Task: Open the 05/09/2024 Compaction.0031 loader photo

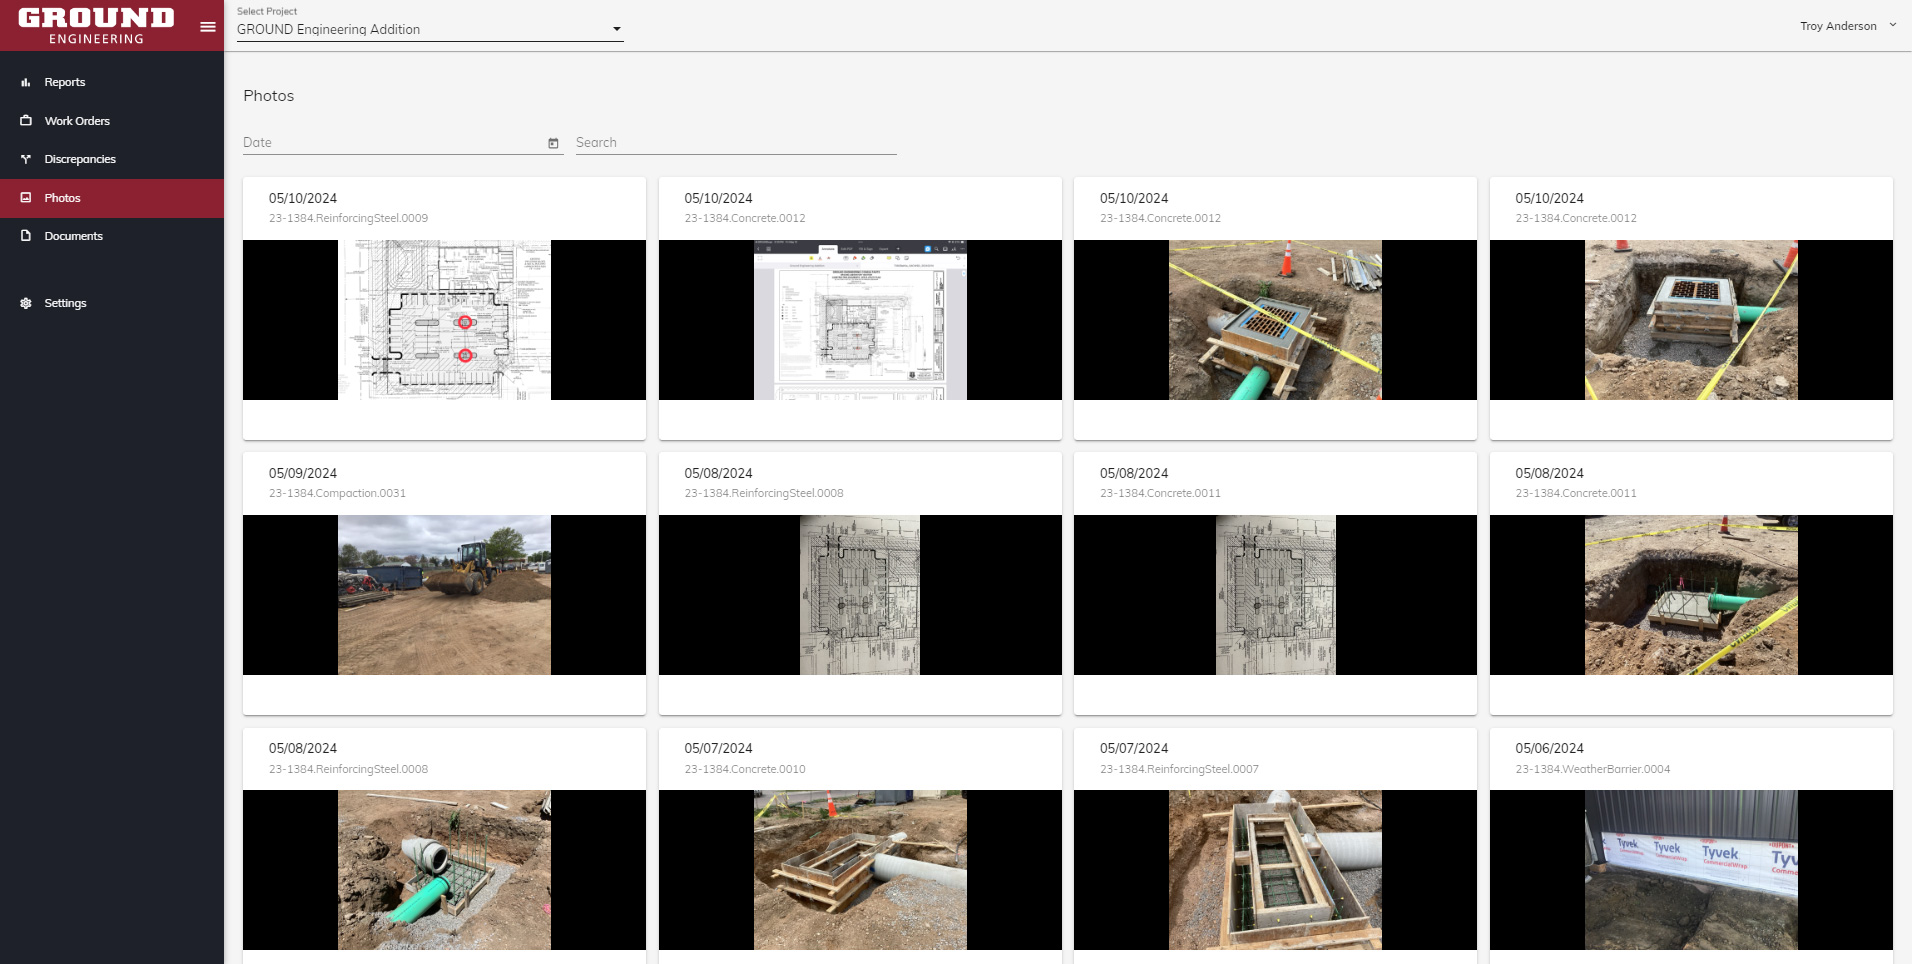Action: [x=444, y=595]
